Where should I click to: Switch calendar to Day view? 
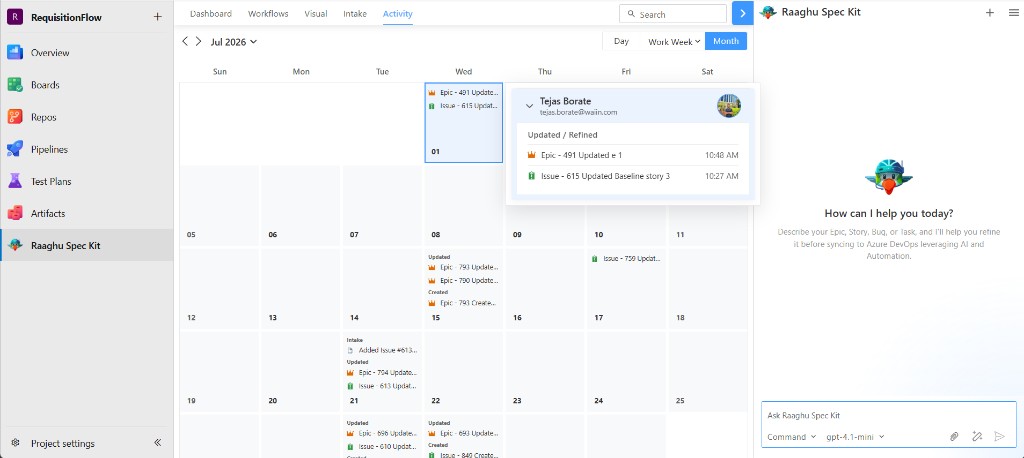coord(622,41)
